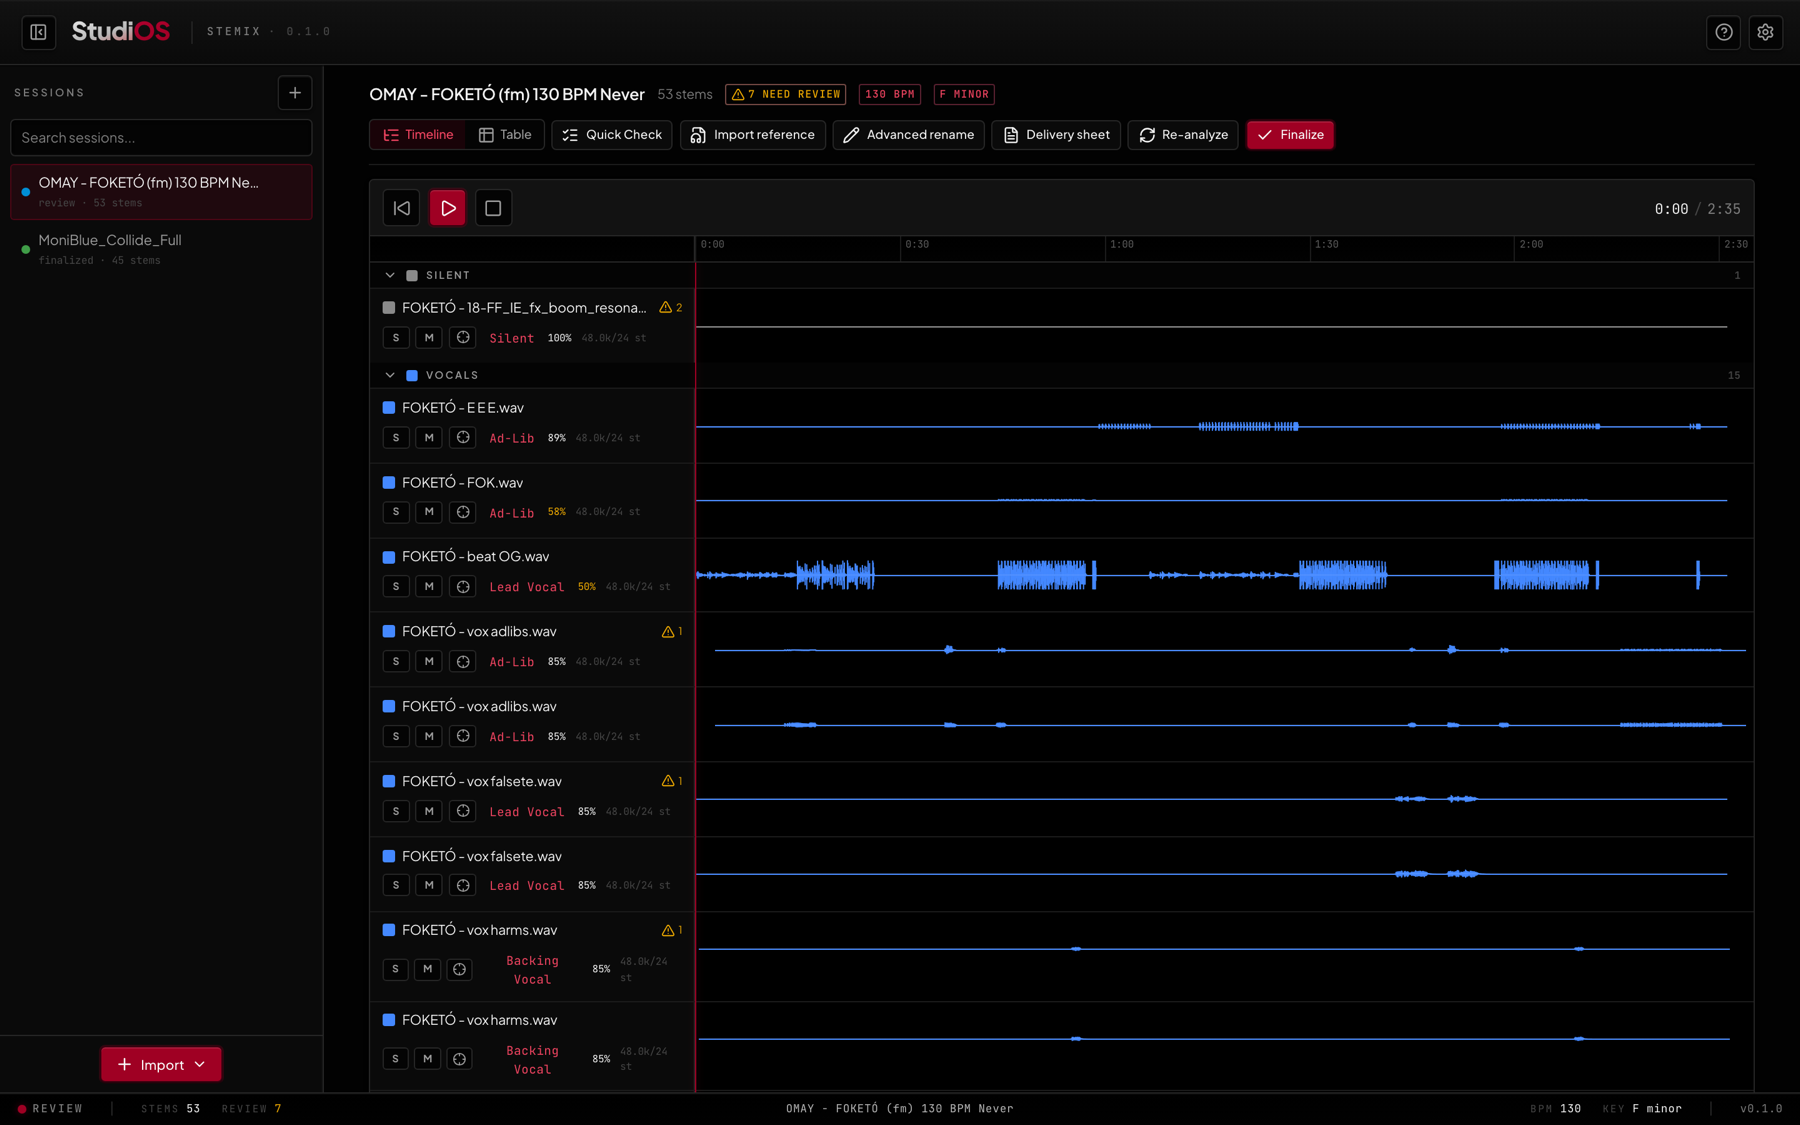Focus the Search sessions field

click(x=161, y=138)
